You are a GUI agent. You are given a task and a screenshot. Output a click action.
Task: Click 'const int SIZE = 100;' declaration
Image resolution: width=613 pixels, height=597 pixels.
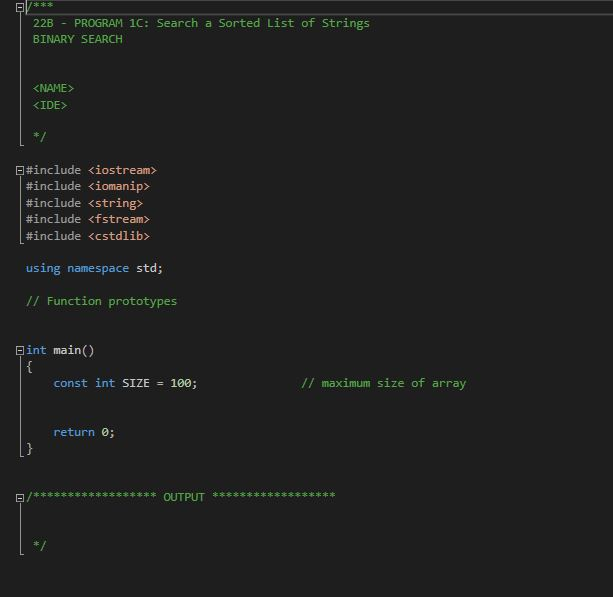tap(125, 383)
